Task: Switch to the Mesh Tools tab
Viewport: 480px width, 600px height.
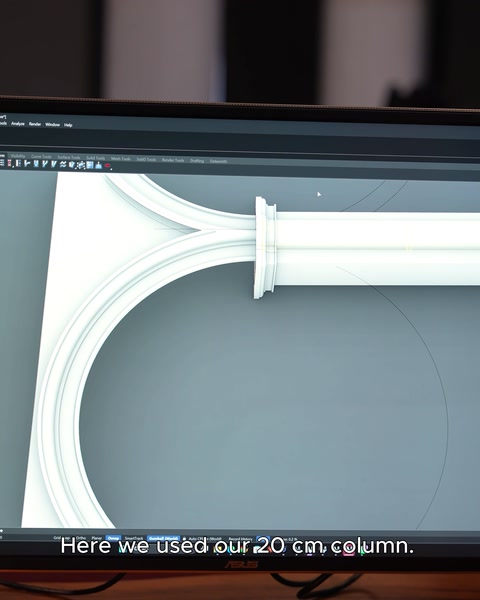Action: pyautogui.click(x=121, y=158)
